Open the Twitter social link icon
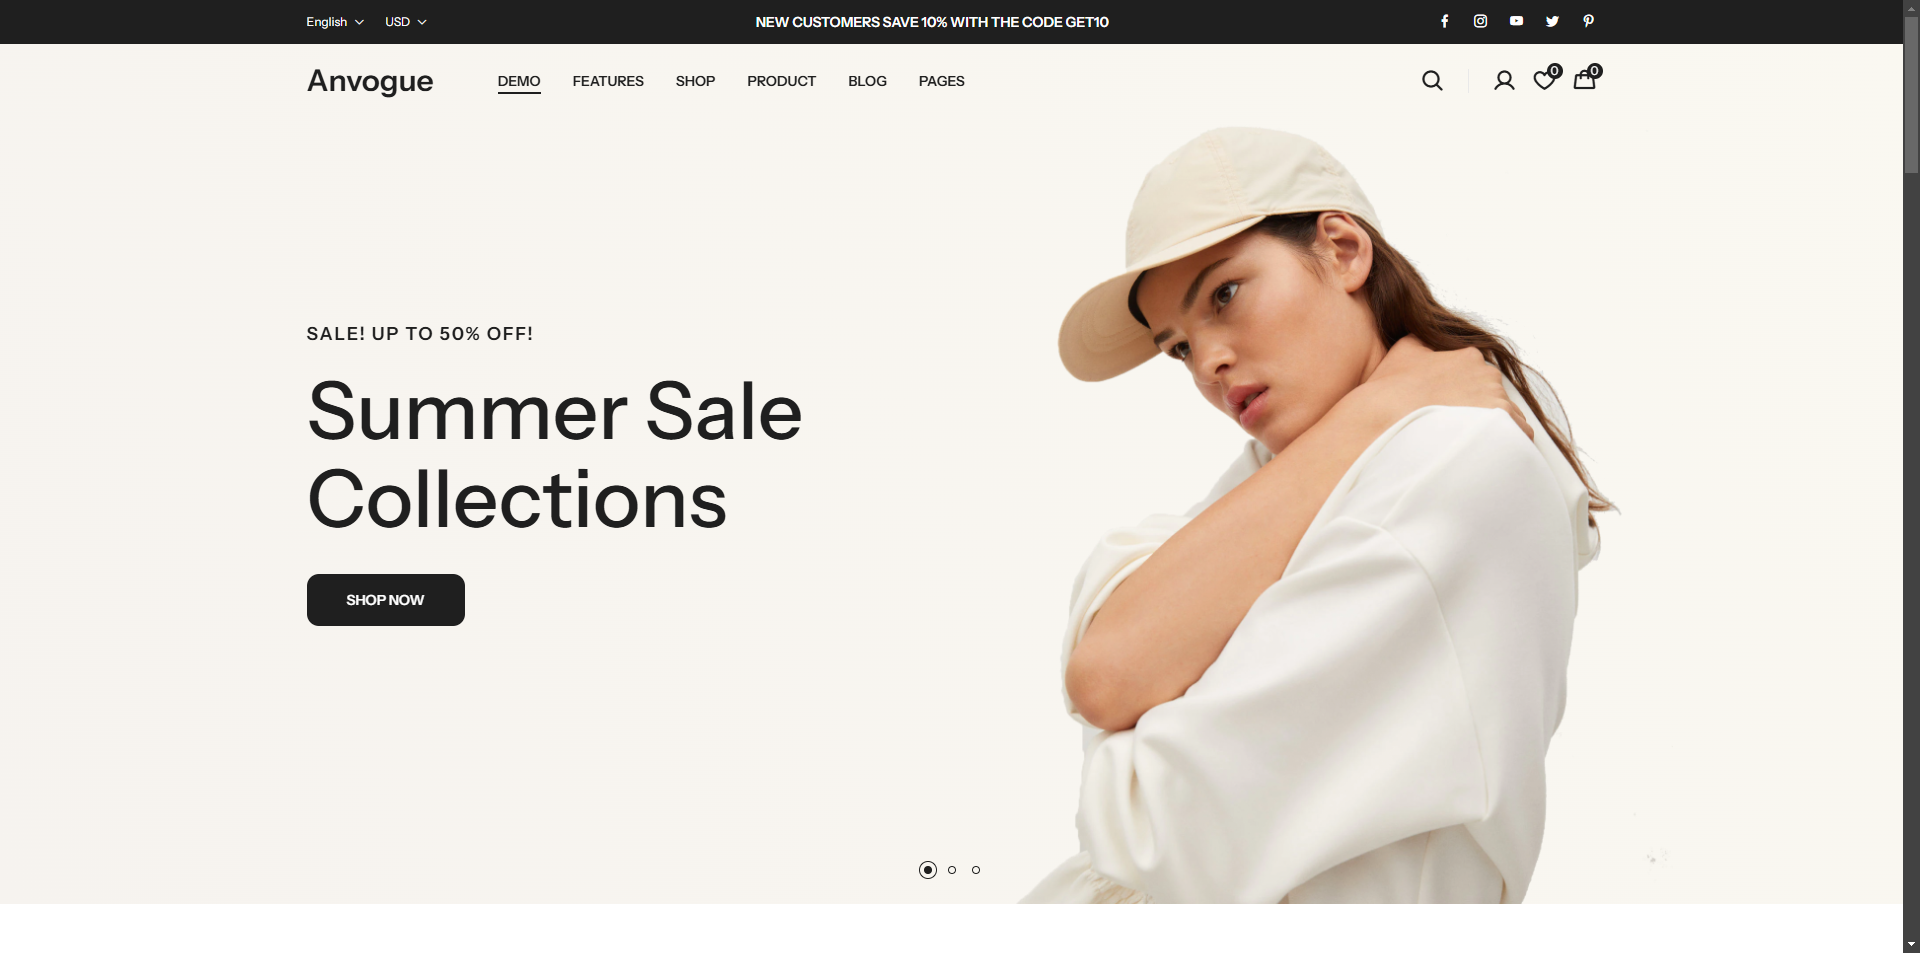Image resolution: width=1920 pixels, height=953 pixels. 1552,21
